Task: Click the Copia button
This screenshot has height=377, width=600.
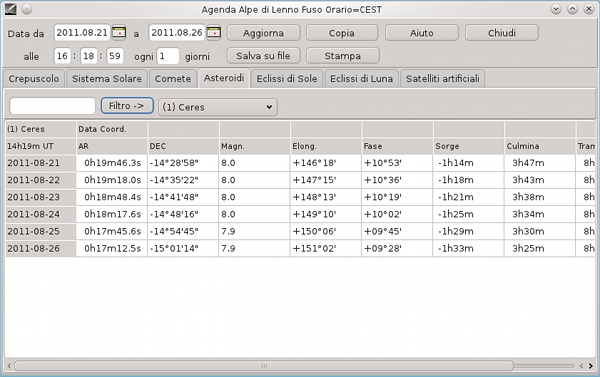Action: pos(342,33)
